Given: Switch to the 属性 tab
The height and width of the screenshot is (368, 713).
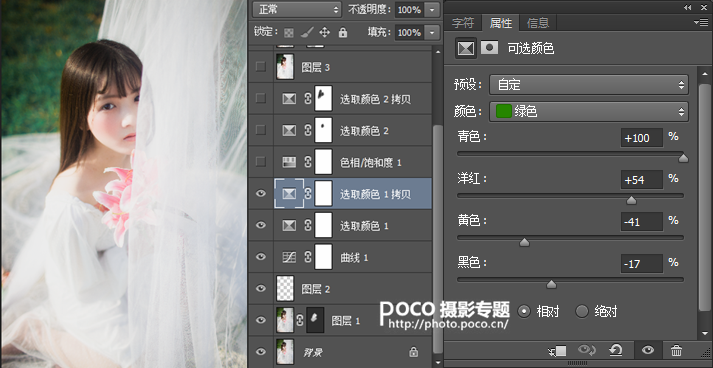Looking at the screenshot, I should [x=501, y=22].
